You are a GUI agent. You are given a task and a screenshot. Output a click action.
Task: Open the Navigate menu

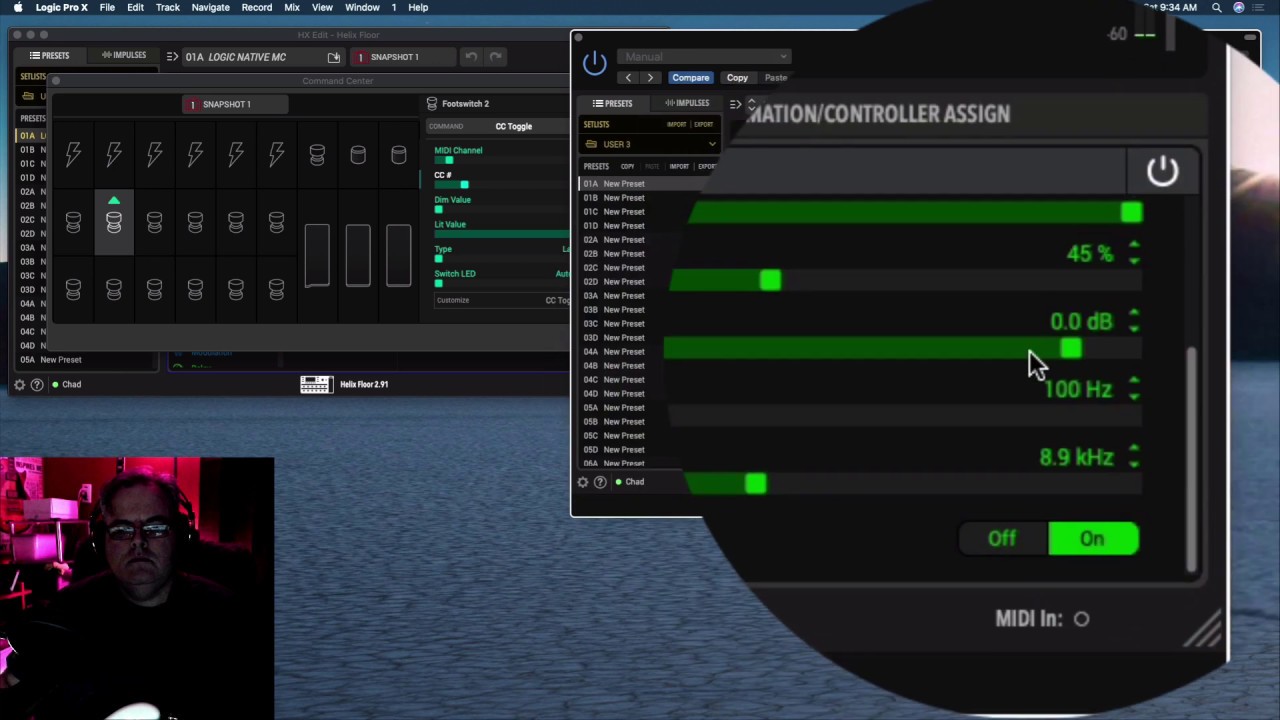click(210, 7)
